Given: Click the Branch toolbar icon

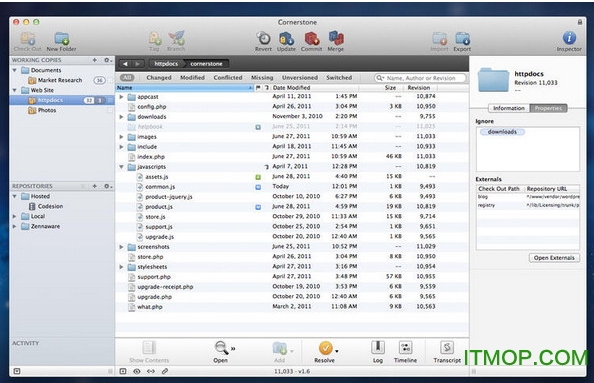Looking at the screenshot, I should [176, 39].
